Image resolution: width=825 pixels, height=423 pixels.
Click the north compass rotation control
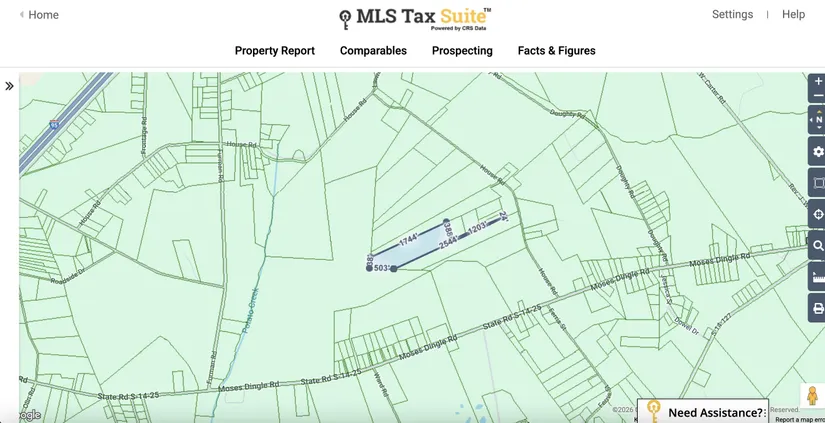coord(818,120)
